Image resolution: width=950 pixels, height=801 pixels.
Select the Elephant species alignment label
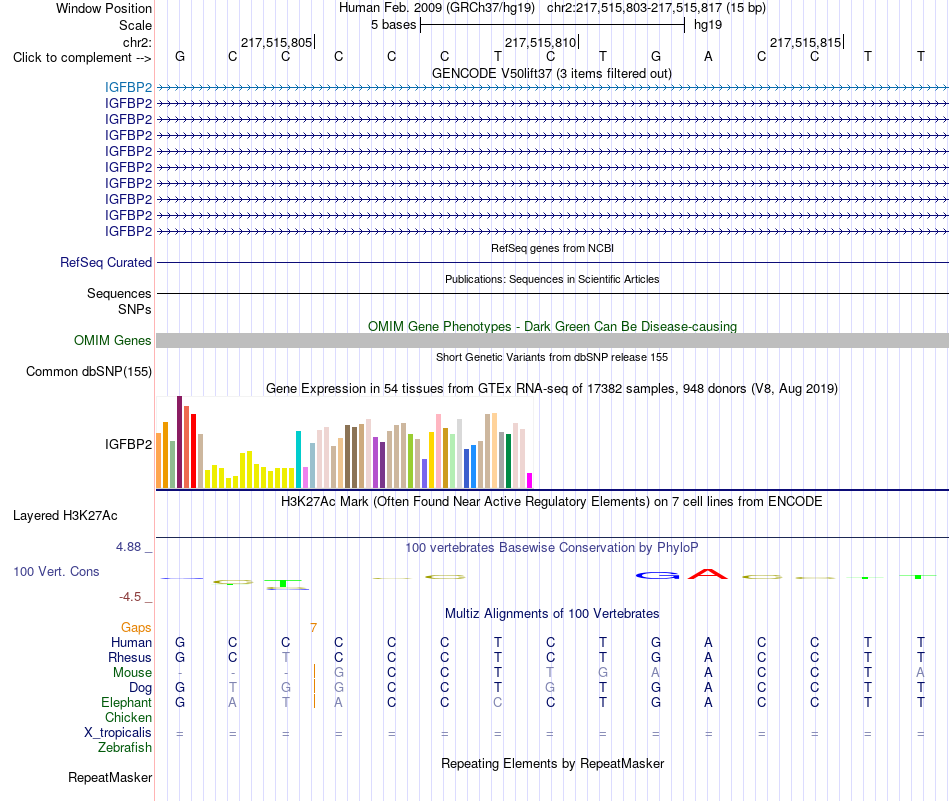(x=127, y=703)
